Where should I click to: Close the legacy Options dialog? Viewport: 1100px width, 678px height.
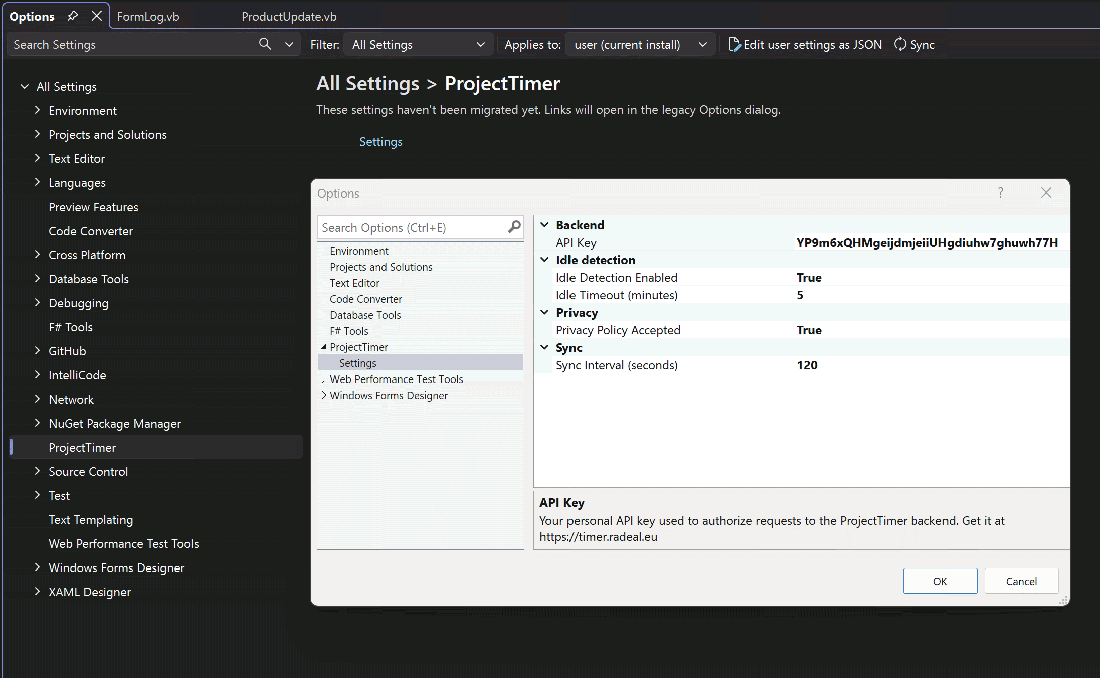point(1046,192)
